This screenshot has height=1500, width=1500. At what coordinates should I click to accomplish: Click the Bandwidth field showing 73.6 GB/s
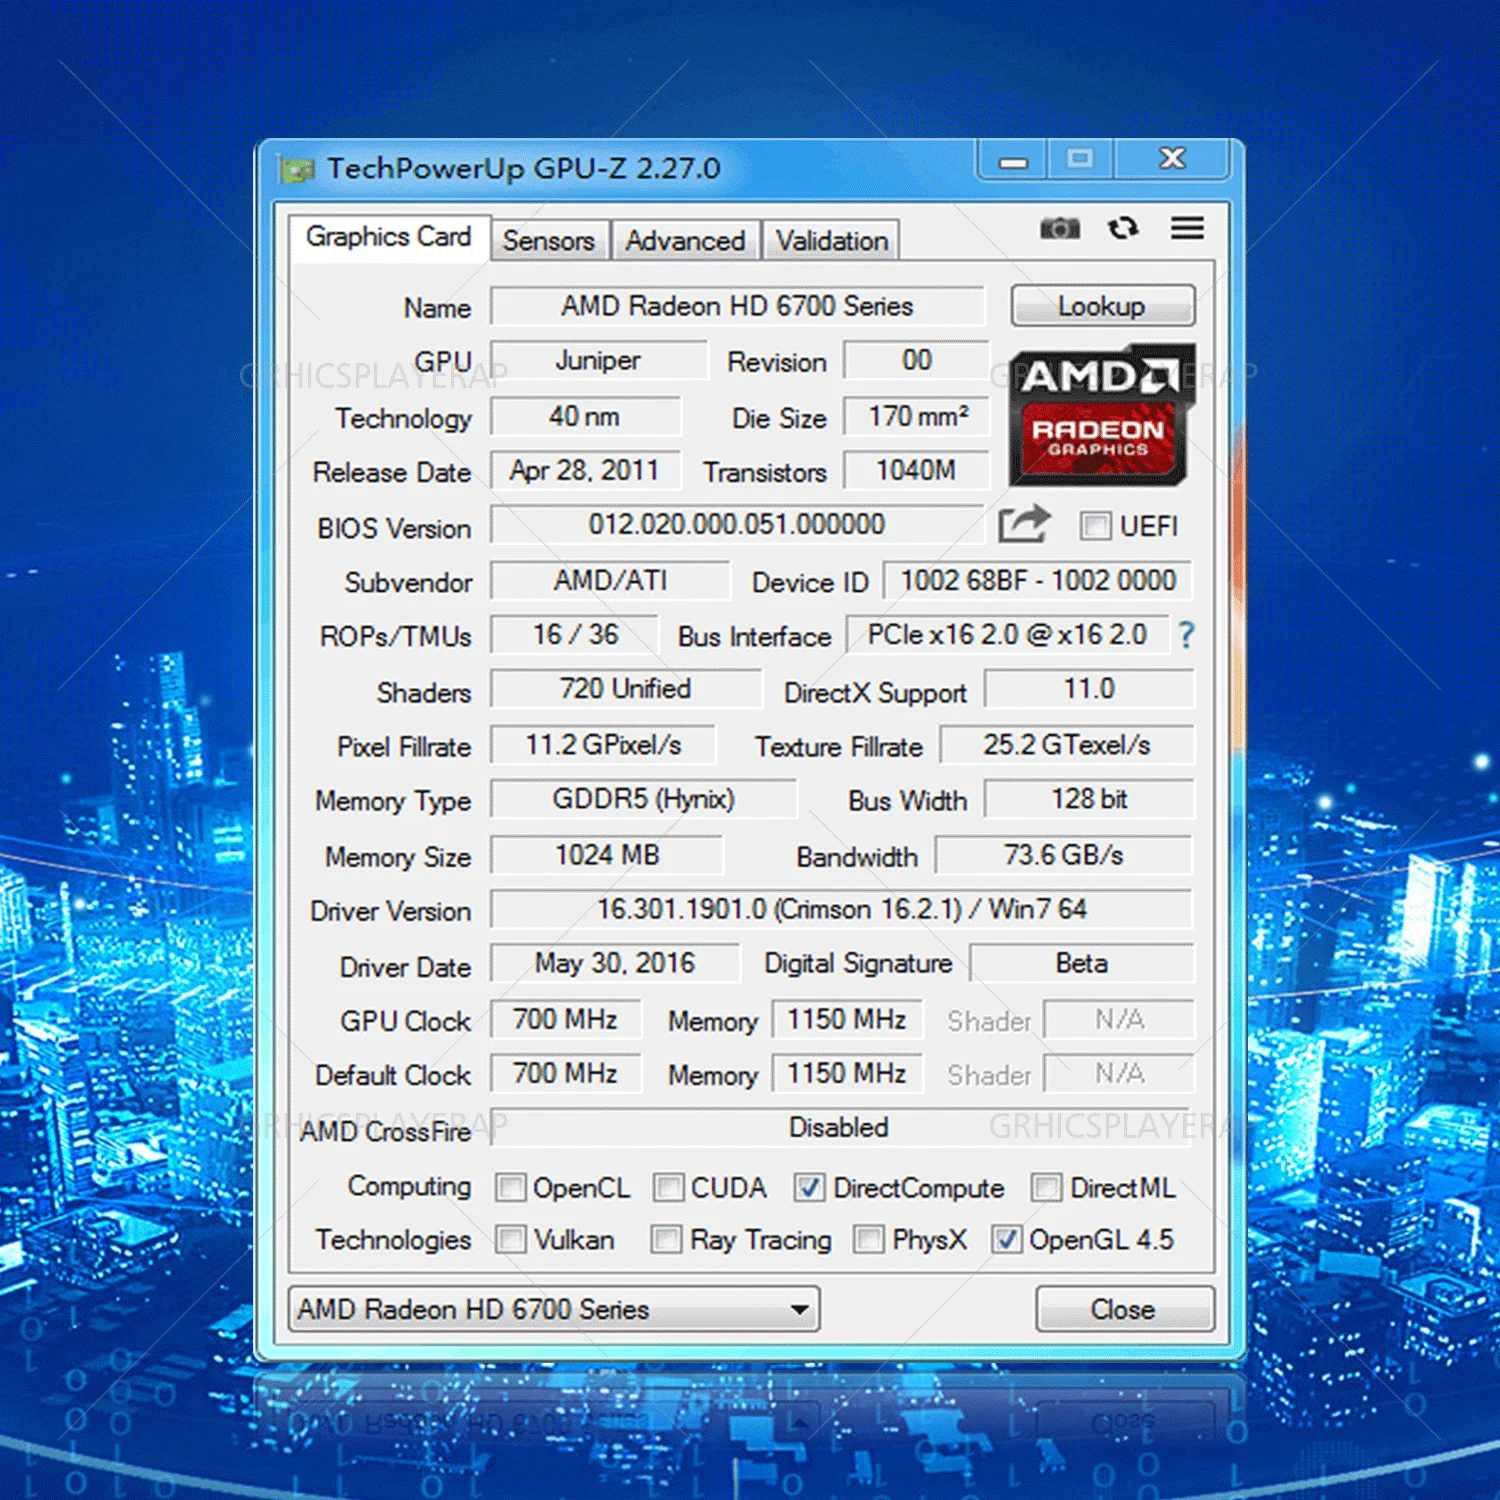coord(1064,854)
